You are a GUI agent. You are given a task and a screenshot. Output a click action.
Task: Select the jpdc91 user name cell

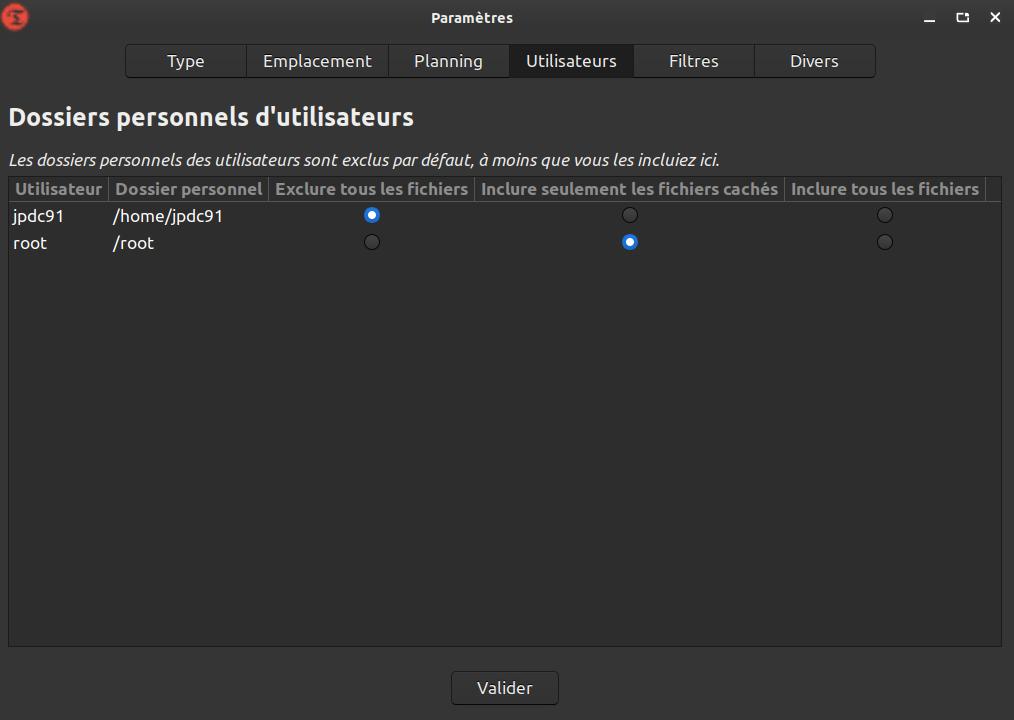coord(38,216)
